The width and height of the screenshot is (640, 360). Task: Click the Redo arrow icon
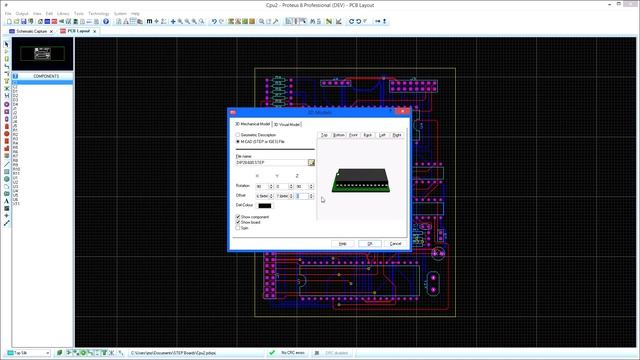[x=221, y=21]
